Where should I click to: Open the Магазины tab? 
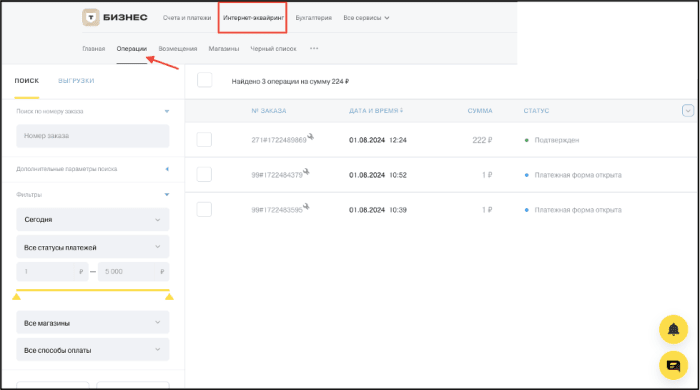tap(224, 49)
